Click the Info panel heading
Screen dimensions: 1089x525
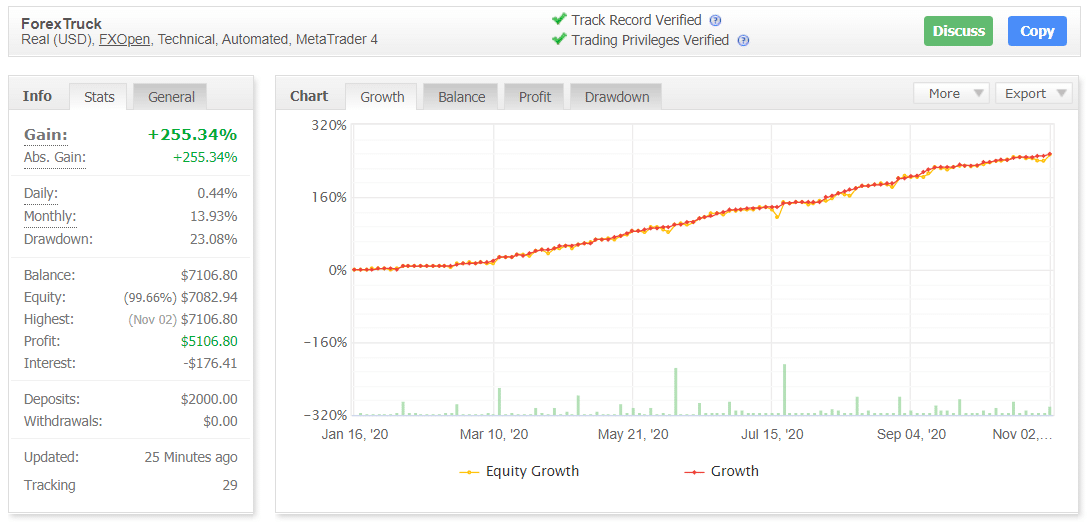(x=38, y=96)
